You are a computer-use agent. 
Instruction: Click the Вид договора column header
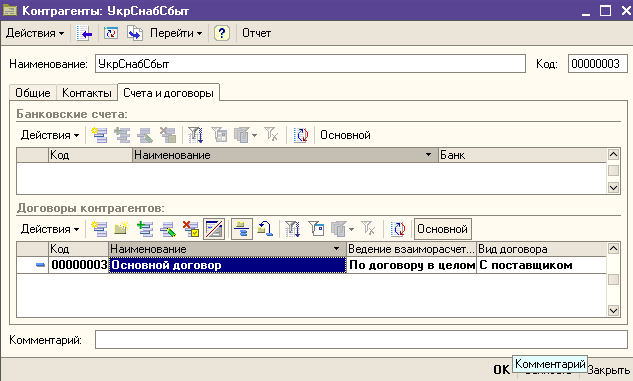541,249
